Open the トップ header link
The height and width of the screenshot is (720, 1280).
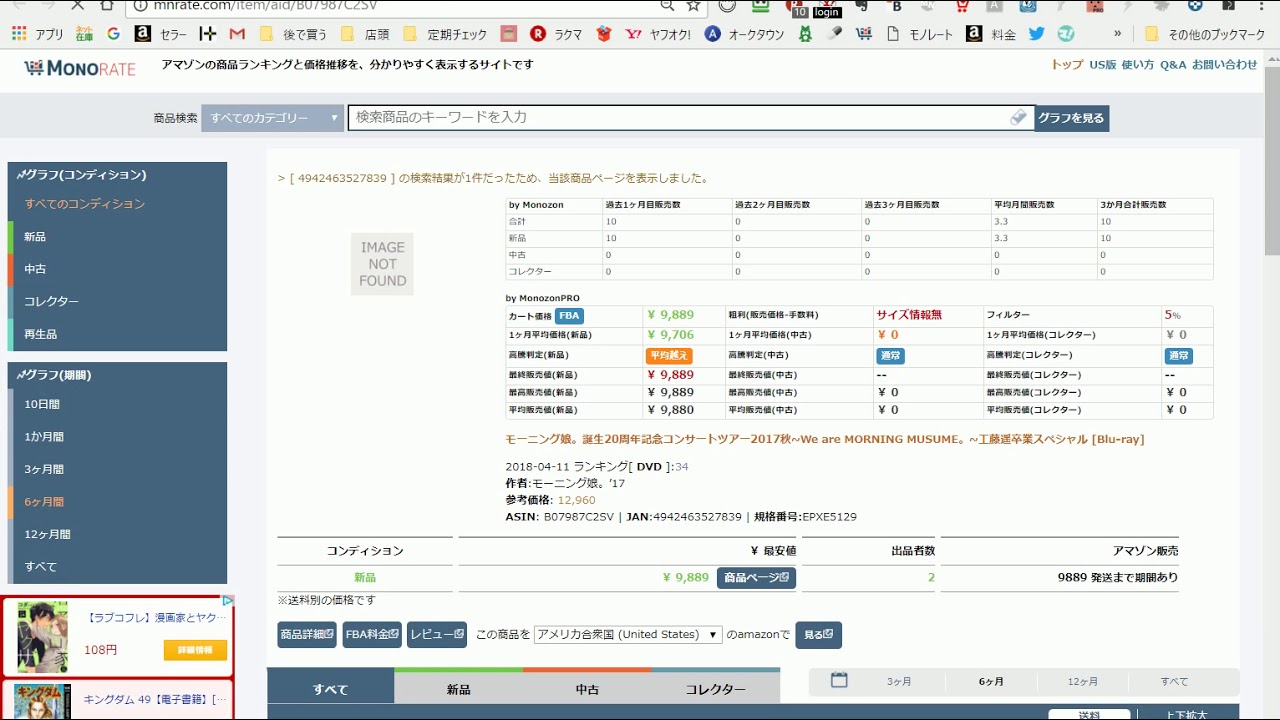(1067, 64)
